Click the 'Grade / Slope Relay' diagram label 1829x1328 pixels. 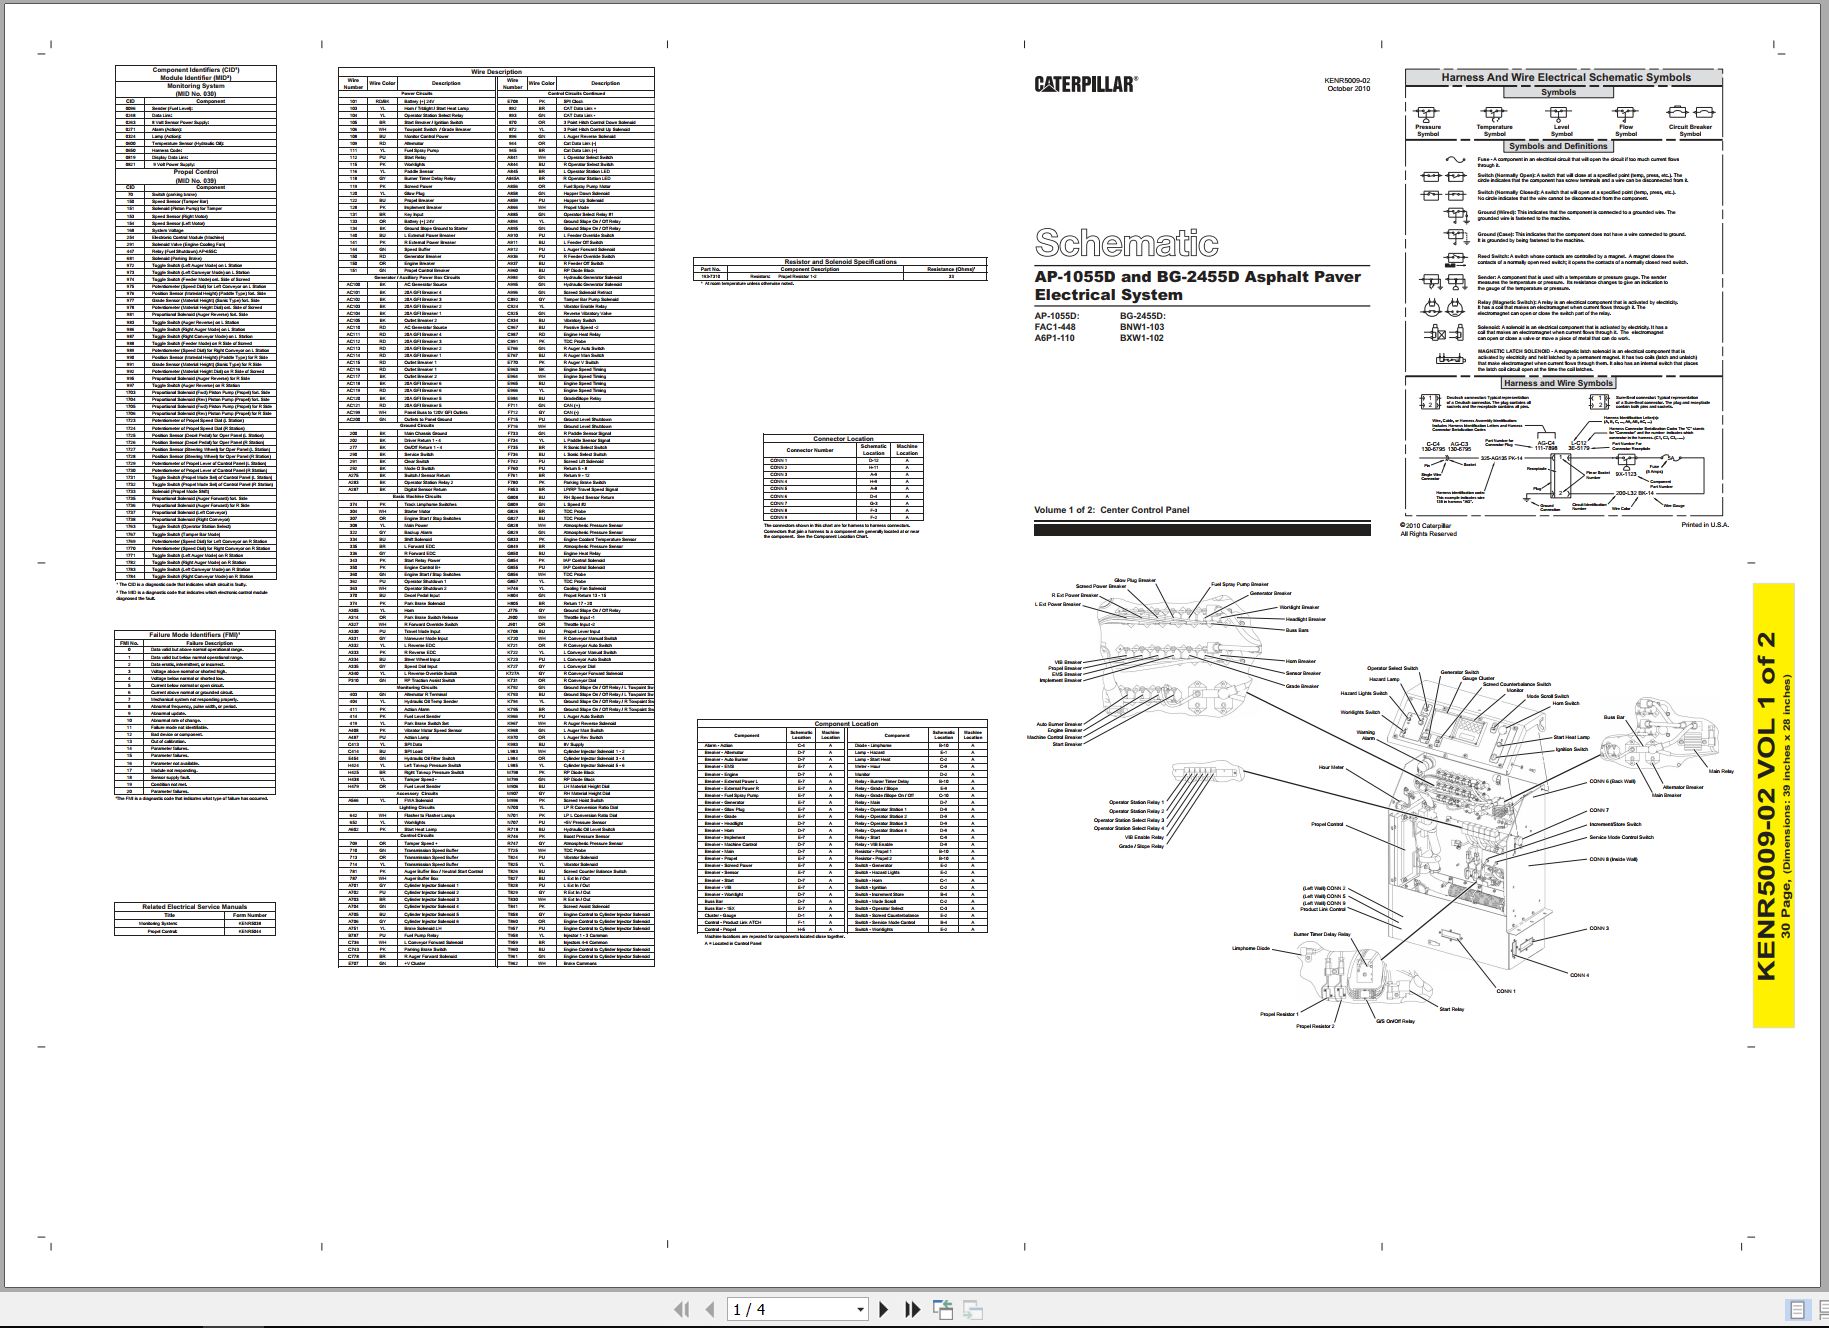point(1141,846)
